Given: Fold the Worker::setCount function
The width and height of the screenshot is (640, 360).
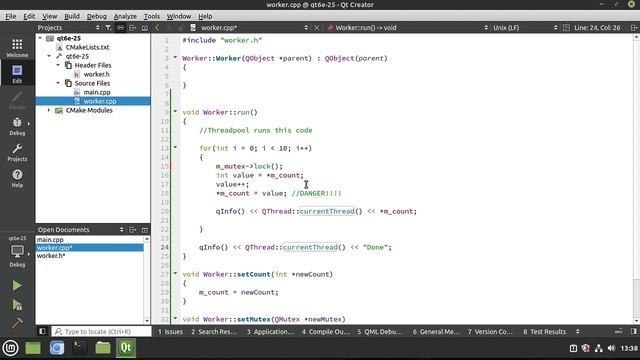Looking at the screenshot, I should pos(176,273).
